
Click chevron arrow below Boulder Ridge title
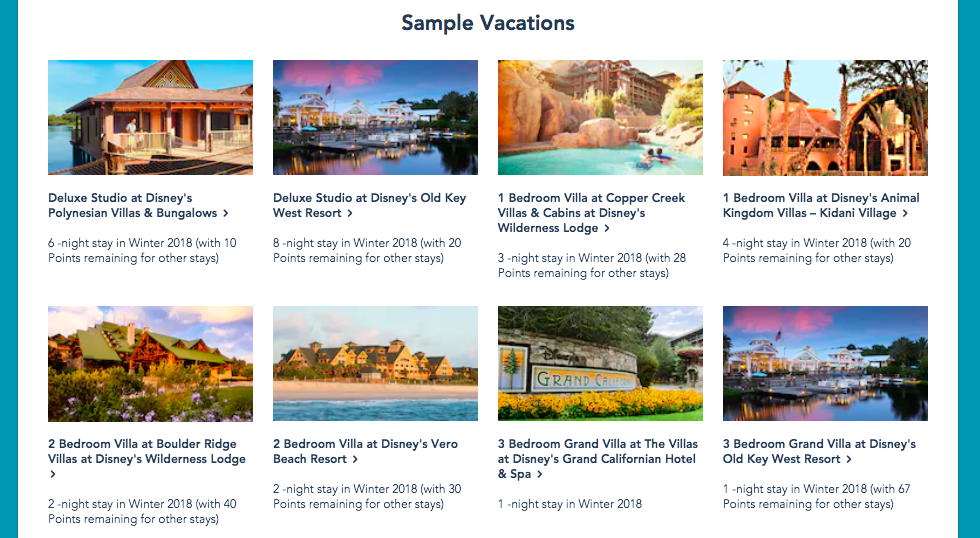[52, 474]
